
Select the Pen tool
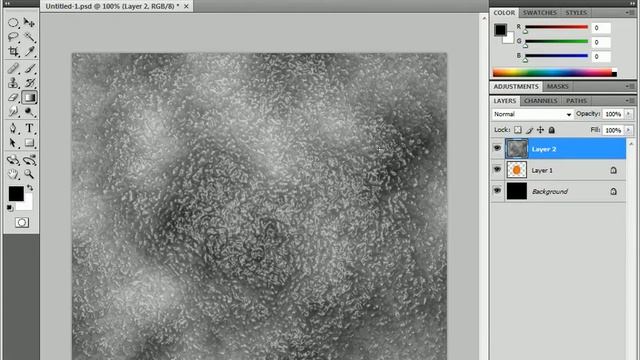point(13,128)
